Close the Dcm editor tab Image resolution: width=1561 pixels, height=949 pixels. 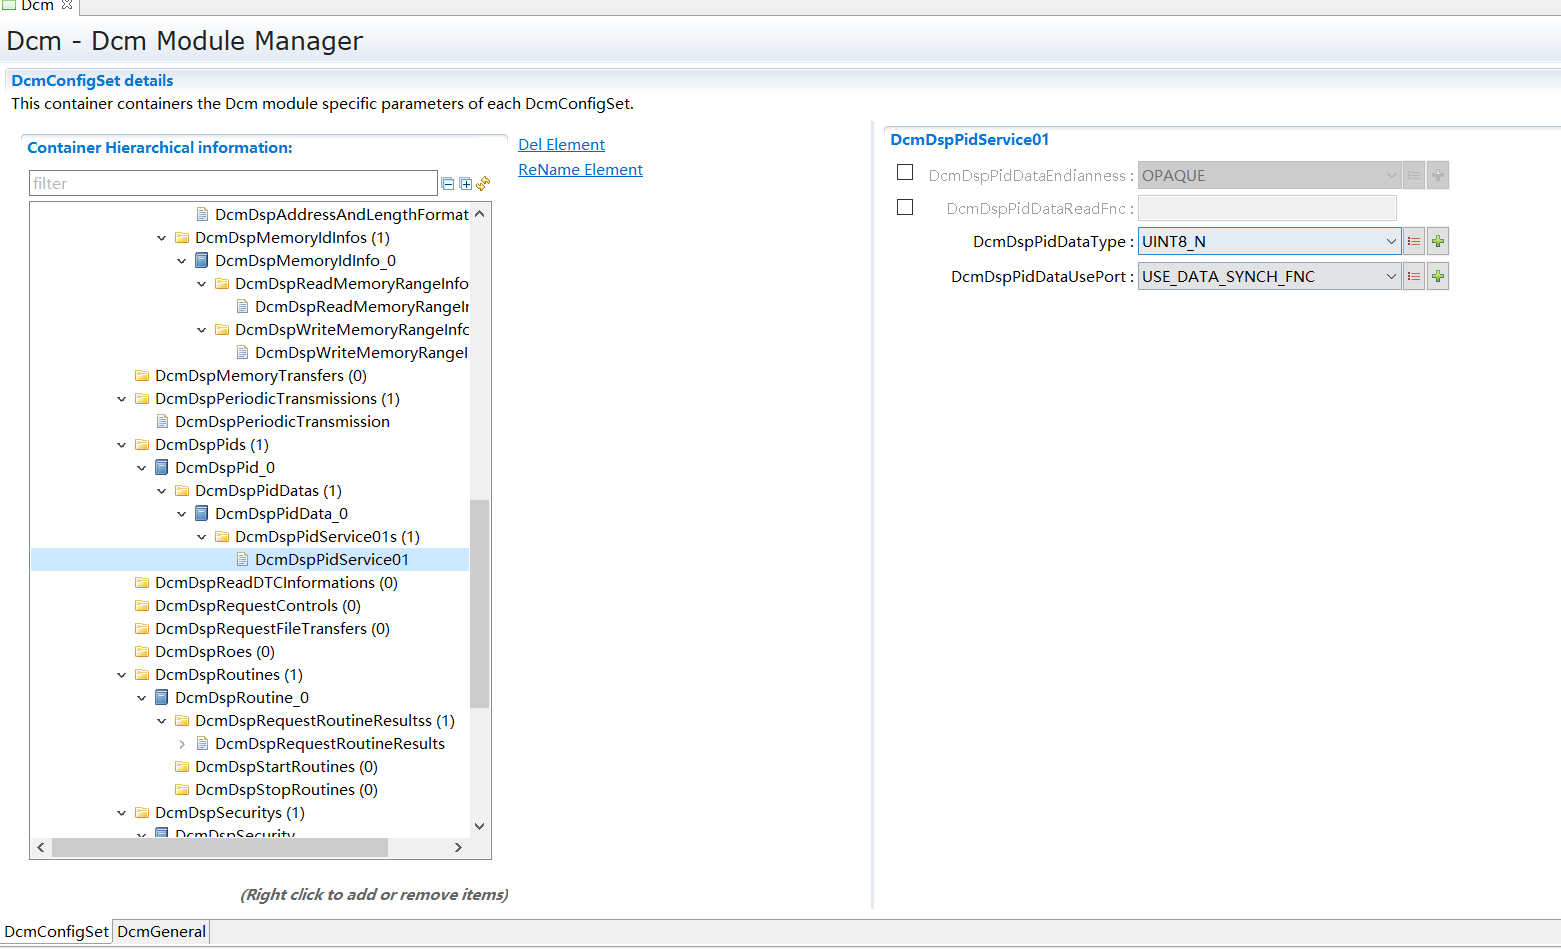67,5
